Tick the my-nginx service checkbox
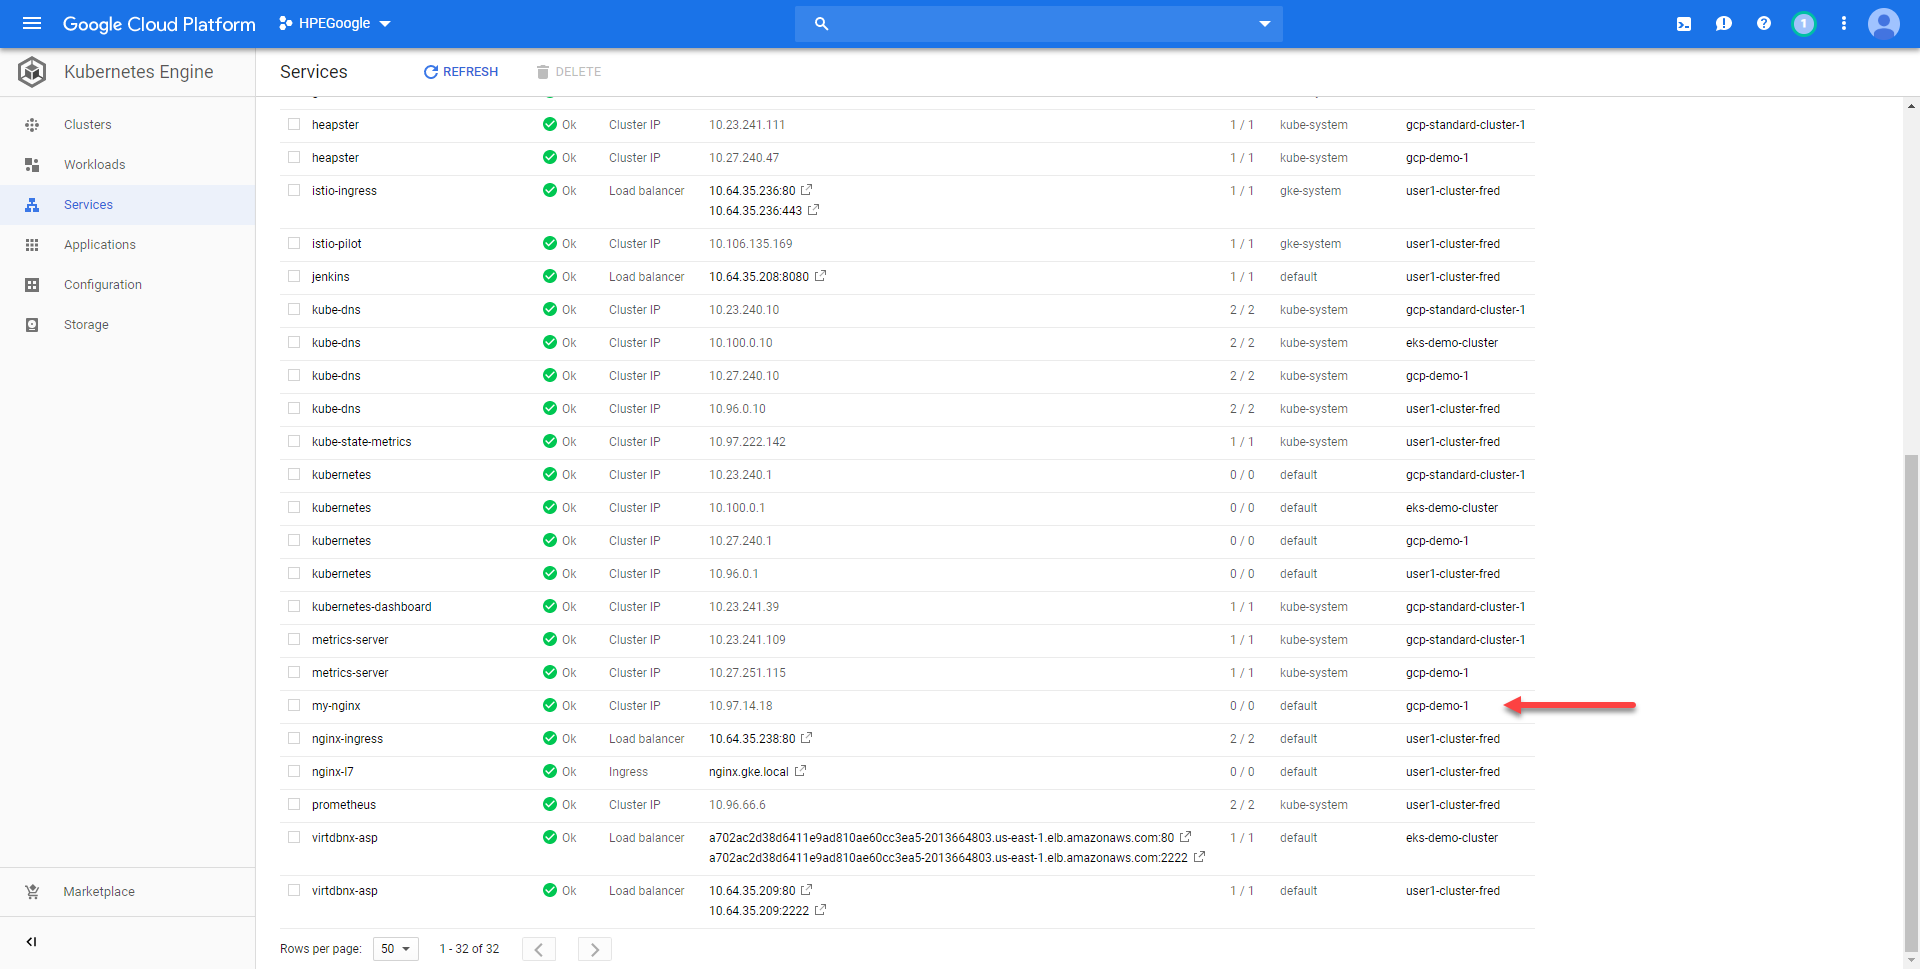Viewport: 1920px width, 969px height. pos(294,705)
